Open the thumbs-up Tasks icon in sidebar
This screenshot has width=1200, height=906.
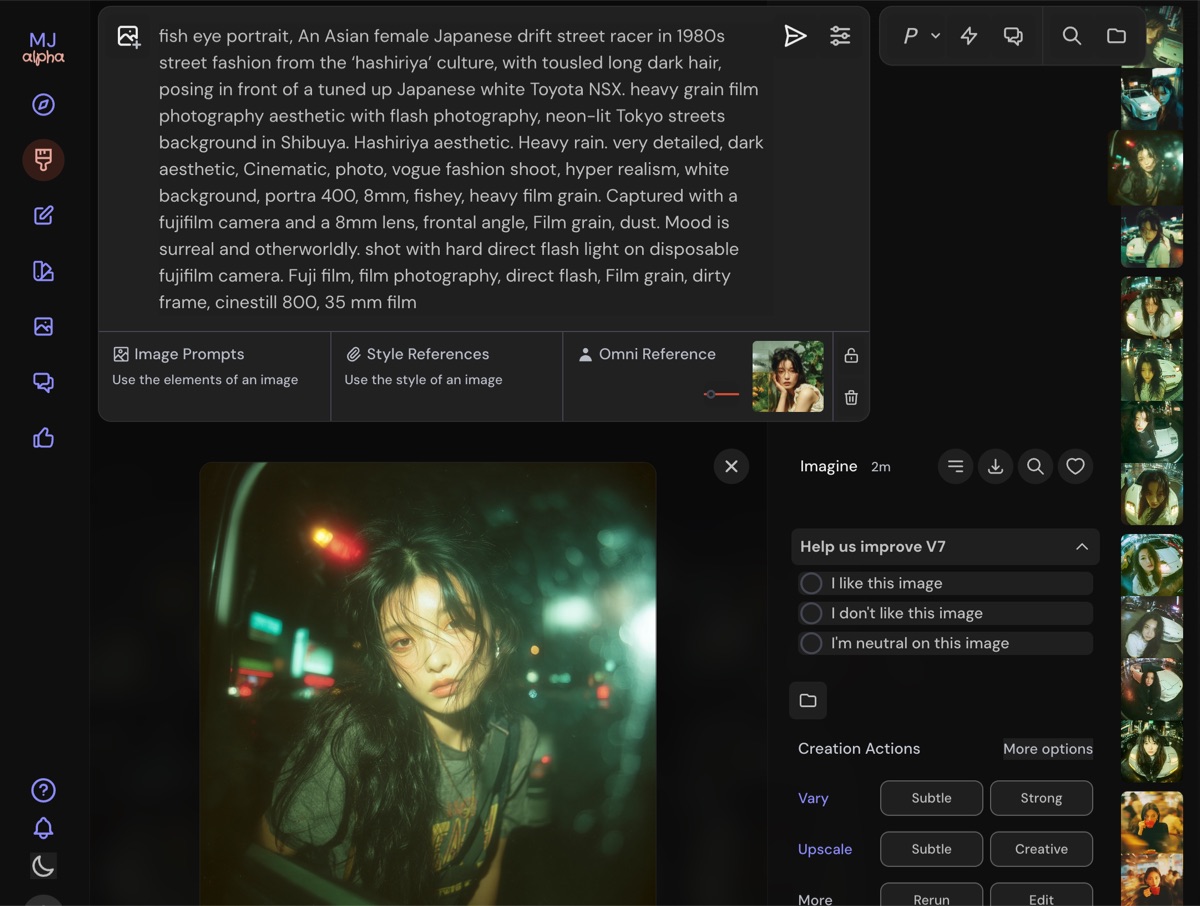click(x=43, y=437)
